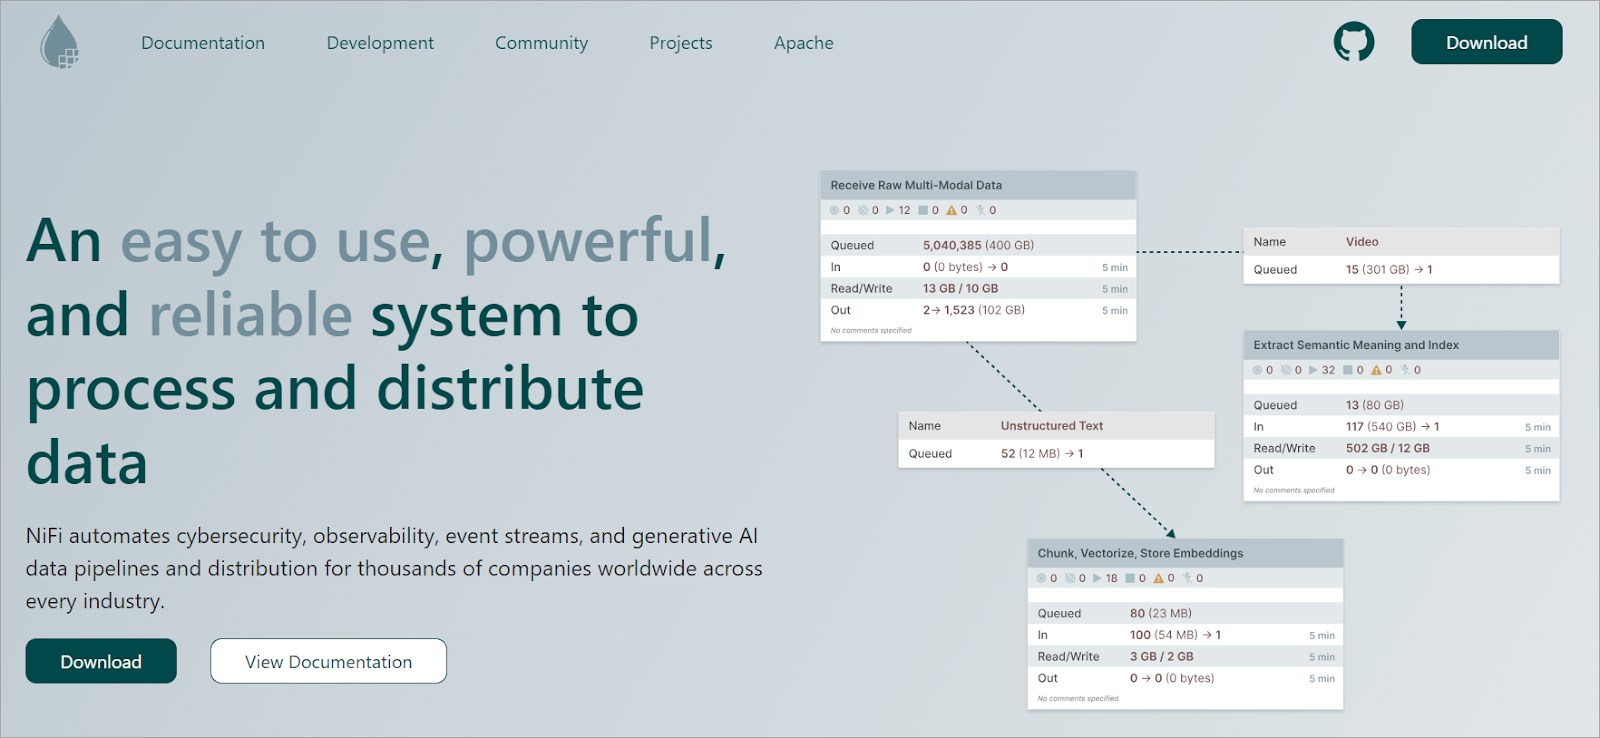This screenshot has width=1600, height=738.
Task: Click the Download button below the description
Action: click(101, 661)
